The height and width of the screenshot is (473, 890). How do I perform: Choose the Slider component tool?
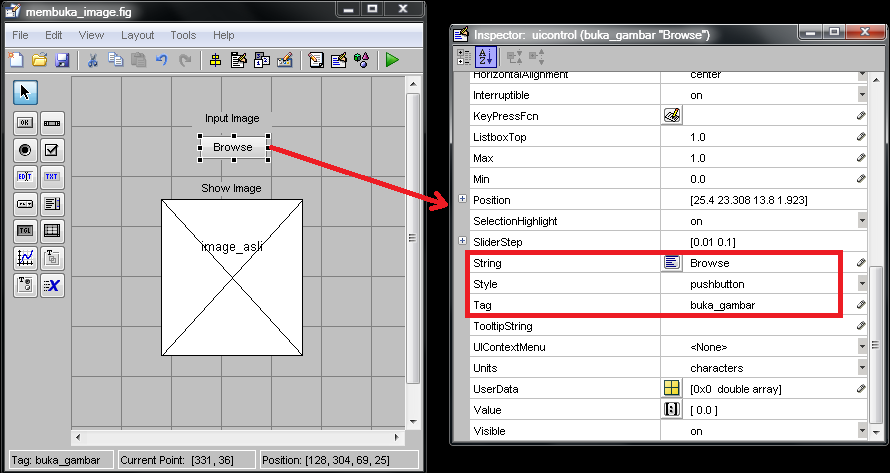click(x=52, y=123)
